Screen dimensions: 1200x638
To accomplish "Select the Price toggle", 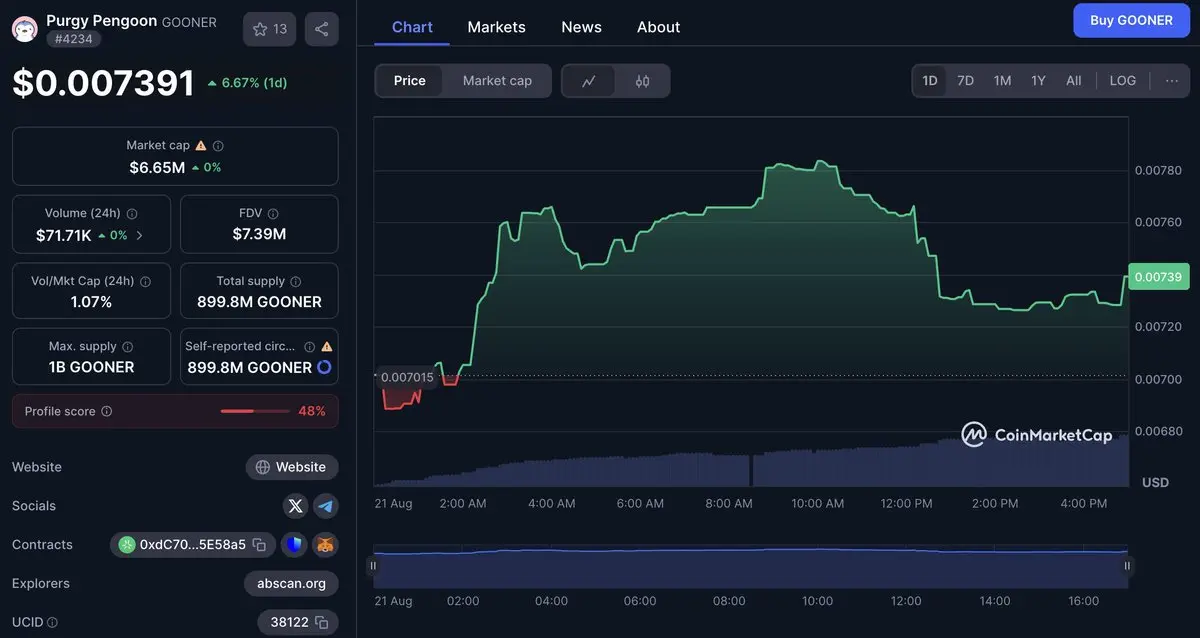I will point(410,81).
